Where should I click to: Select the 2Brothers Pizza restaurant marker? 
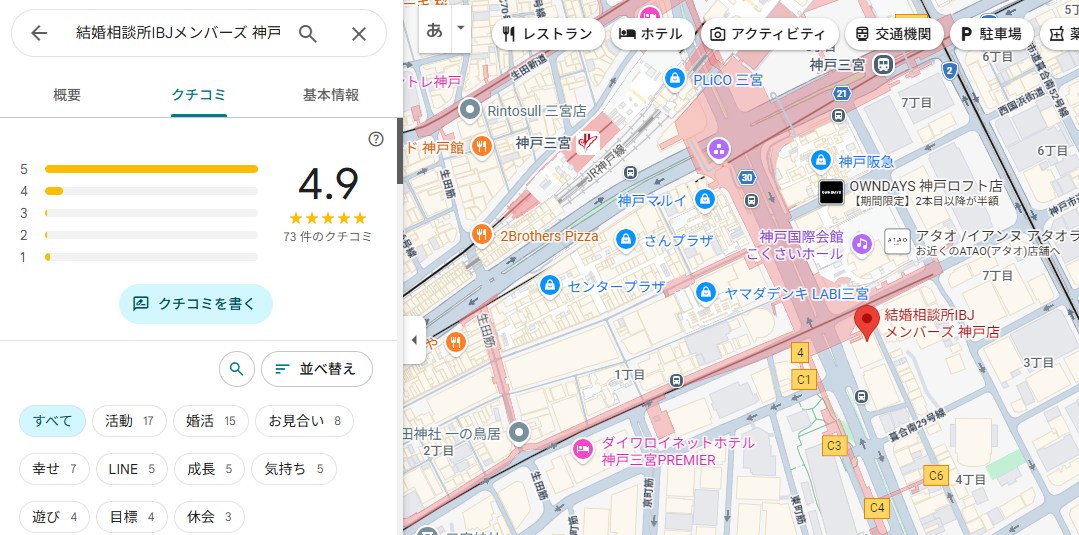coord(482,236)
